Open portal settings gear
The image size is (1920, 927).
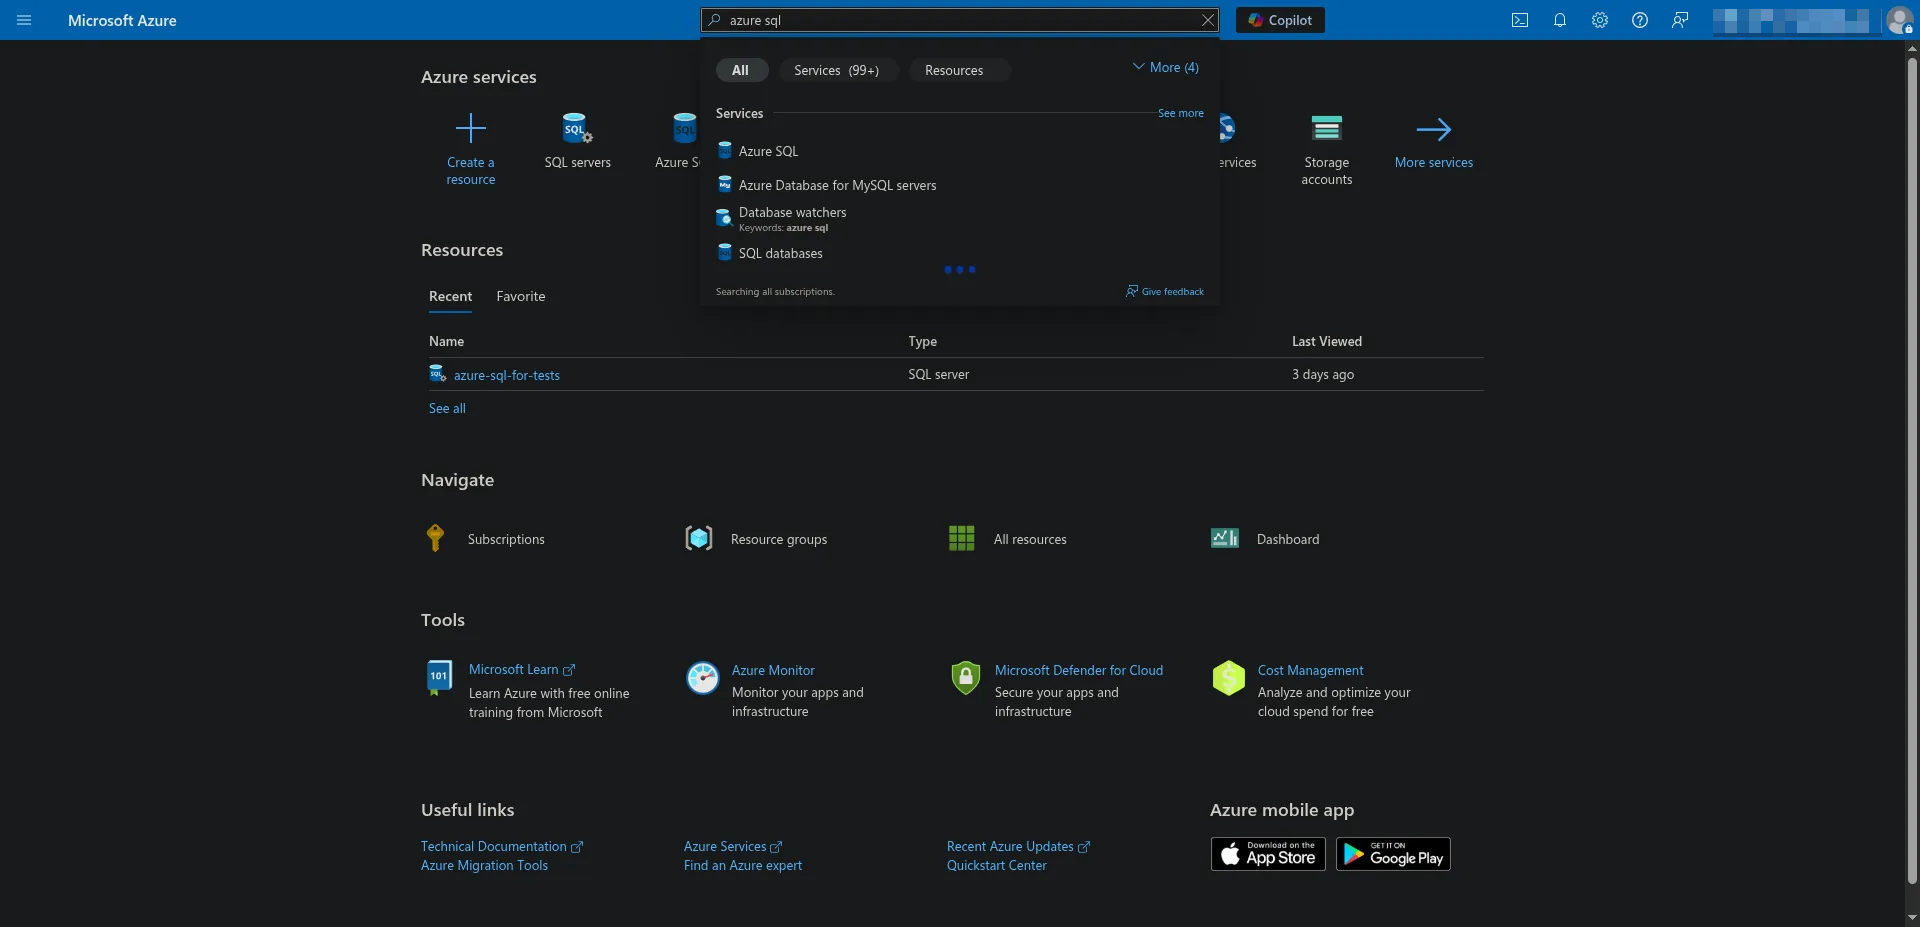pos(1600,20)
